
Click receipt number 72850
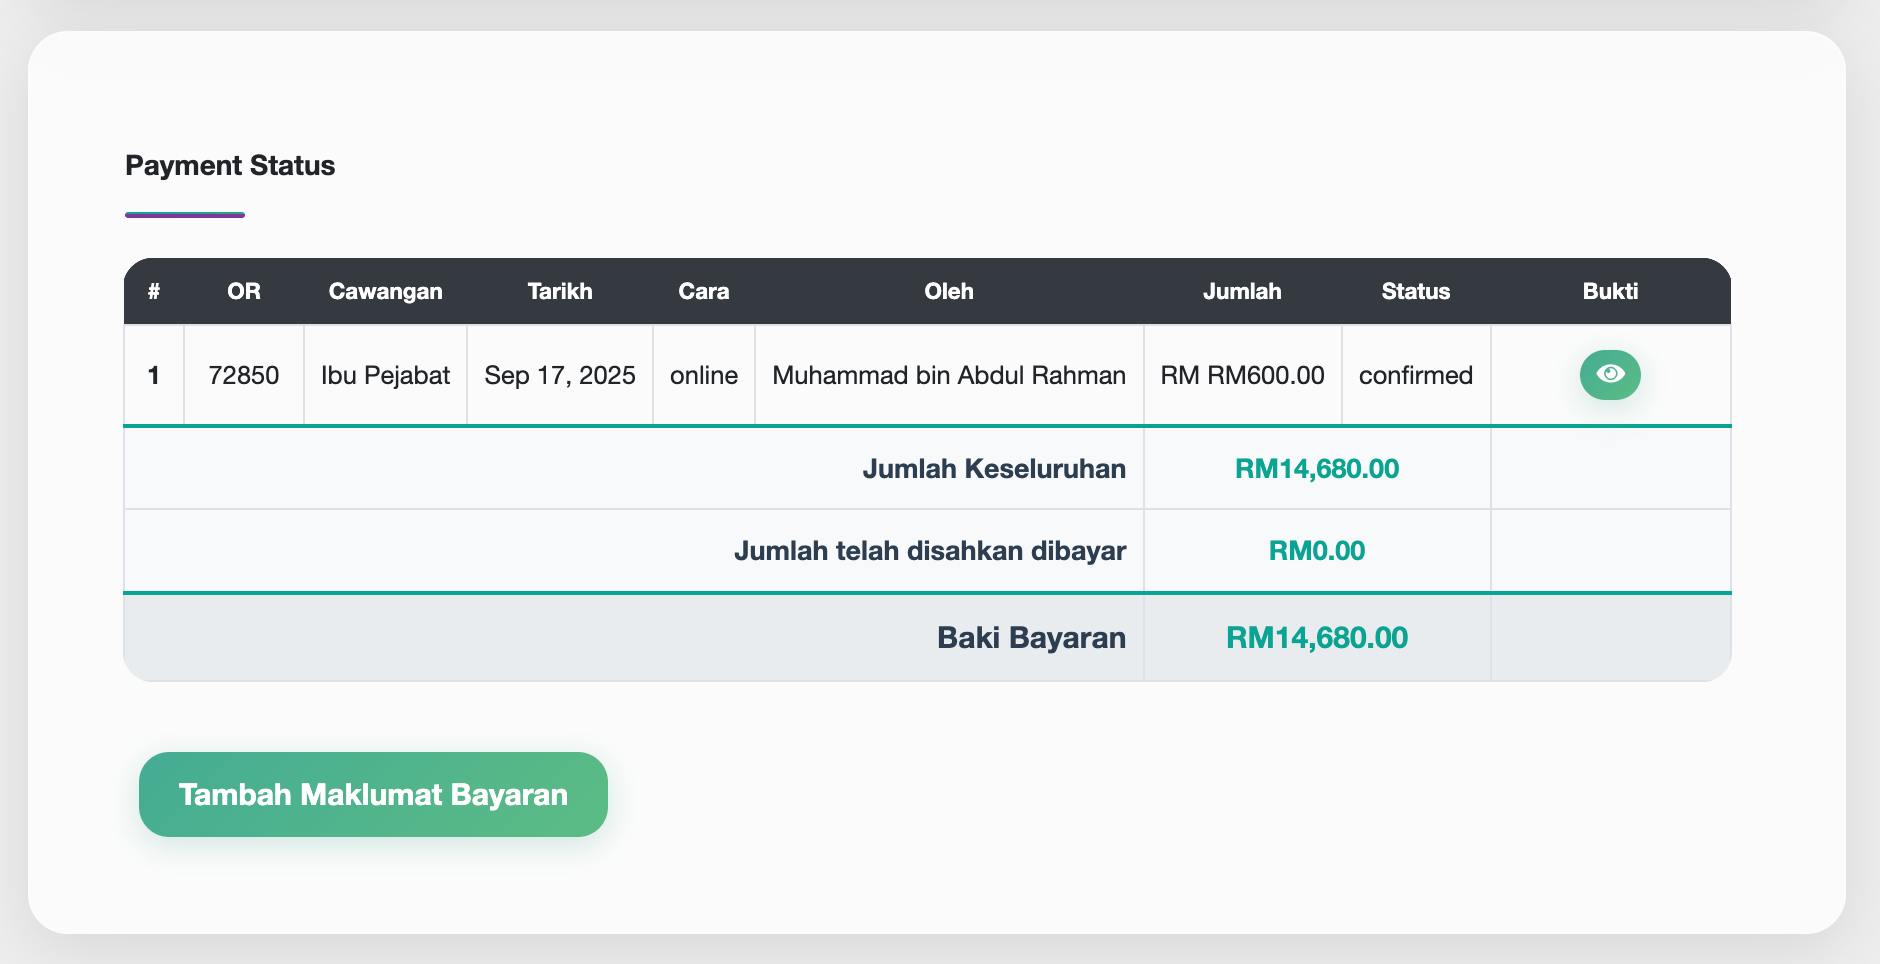tap(243, 375)
